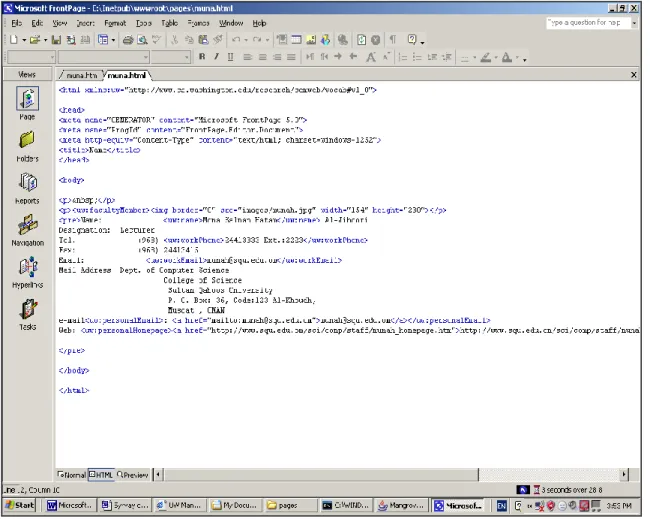Toggle Justify alignment
650x519 pixels.
pos(291,57)
